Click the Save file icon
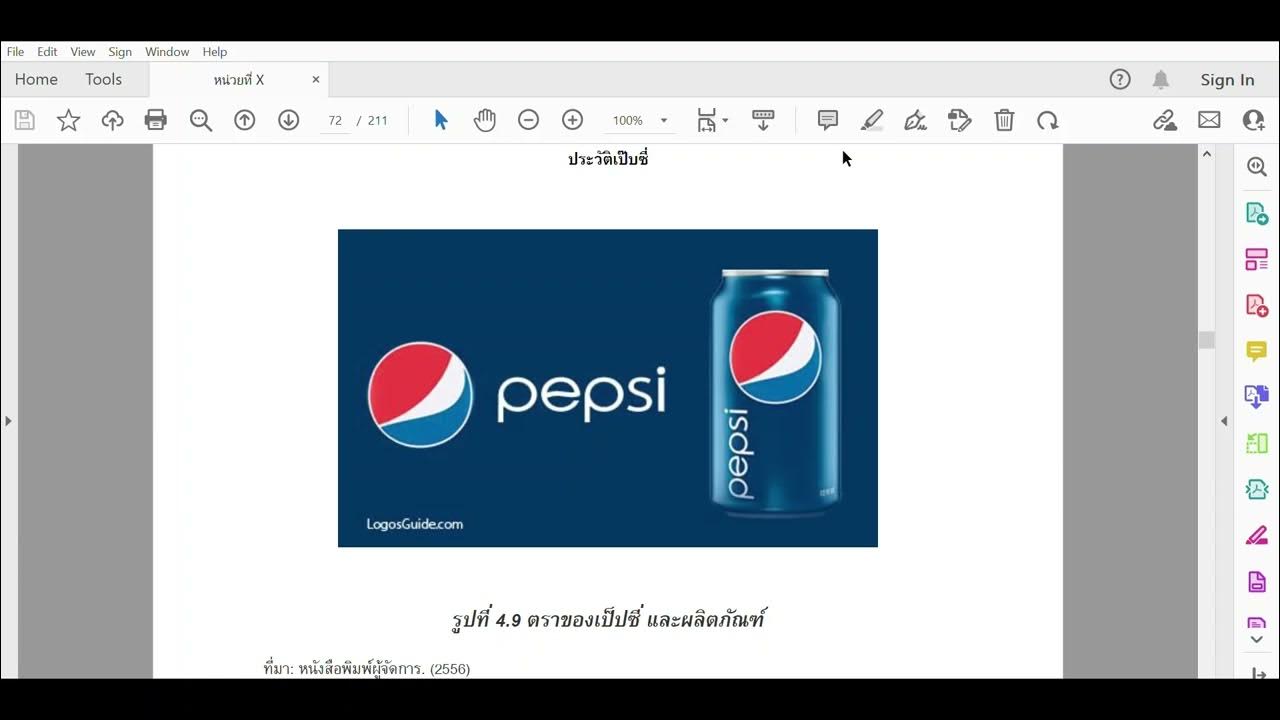This screenshot has height=720, width=1280. click(x=25, y=121)
